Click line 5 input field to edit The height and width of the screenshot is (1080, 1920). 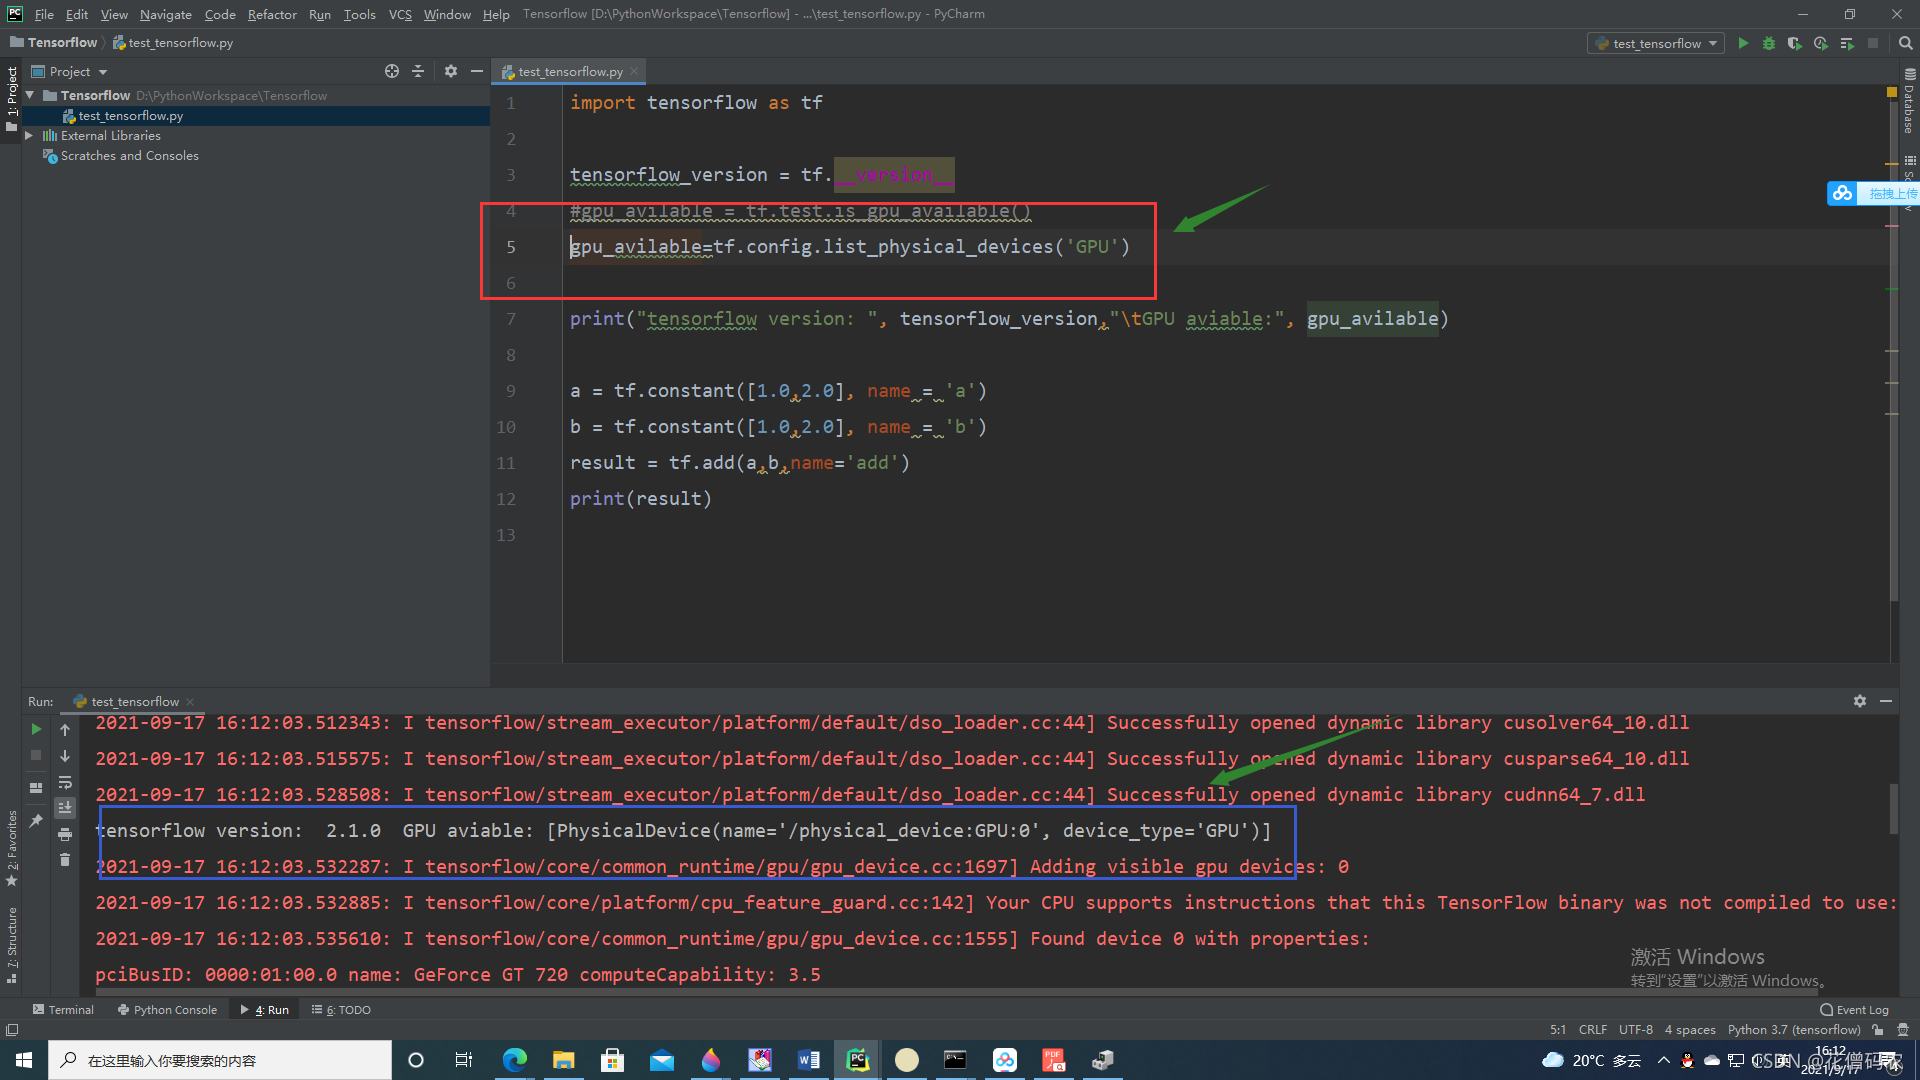click(x=849, y=247)
